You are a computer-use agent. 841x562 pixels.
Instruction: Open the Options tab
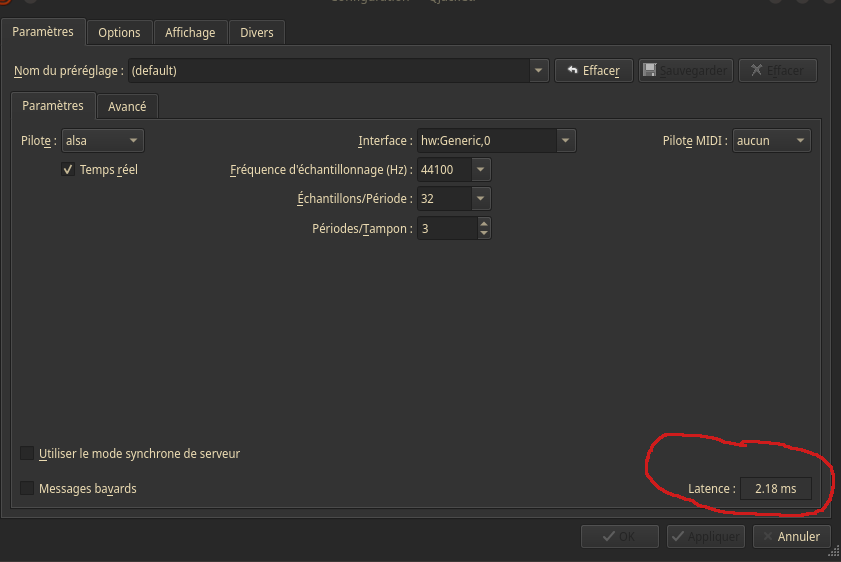pos(119,33)
